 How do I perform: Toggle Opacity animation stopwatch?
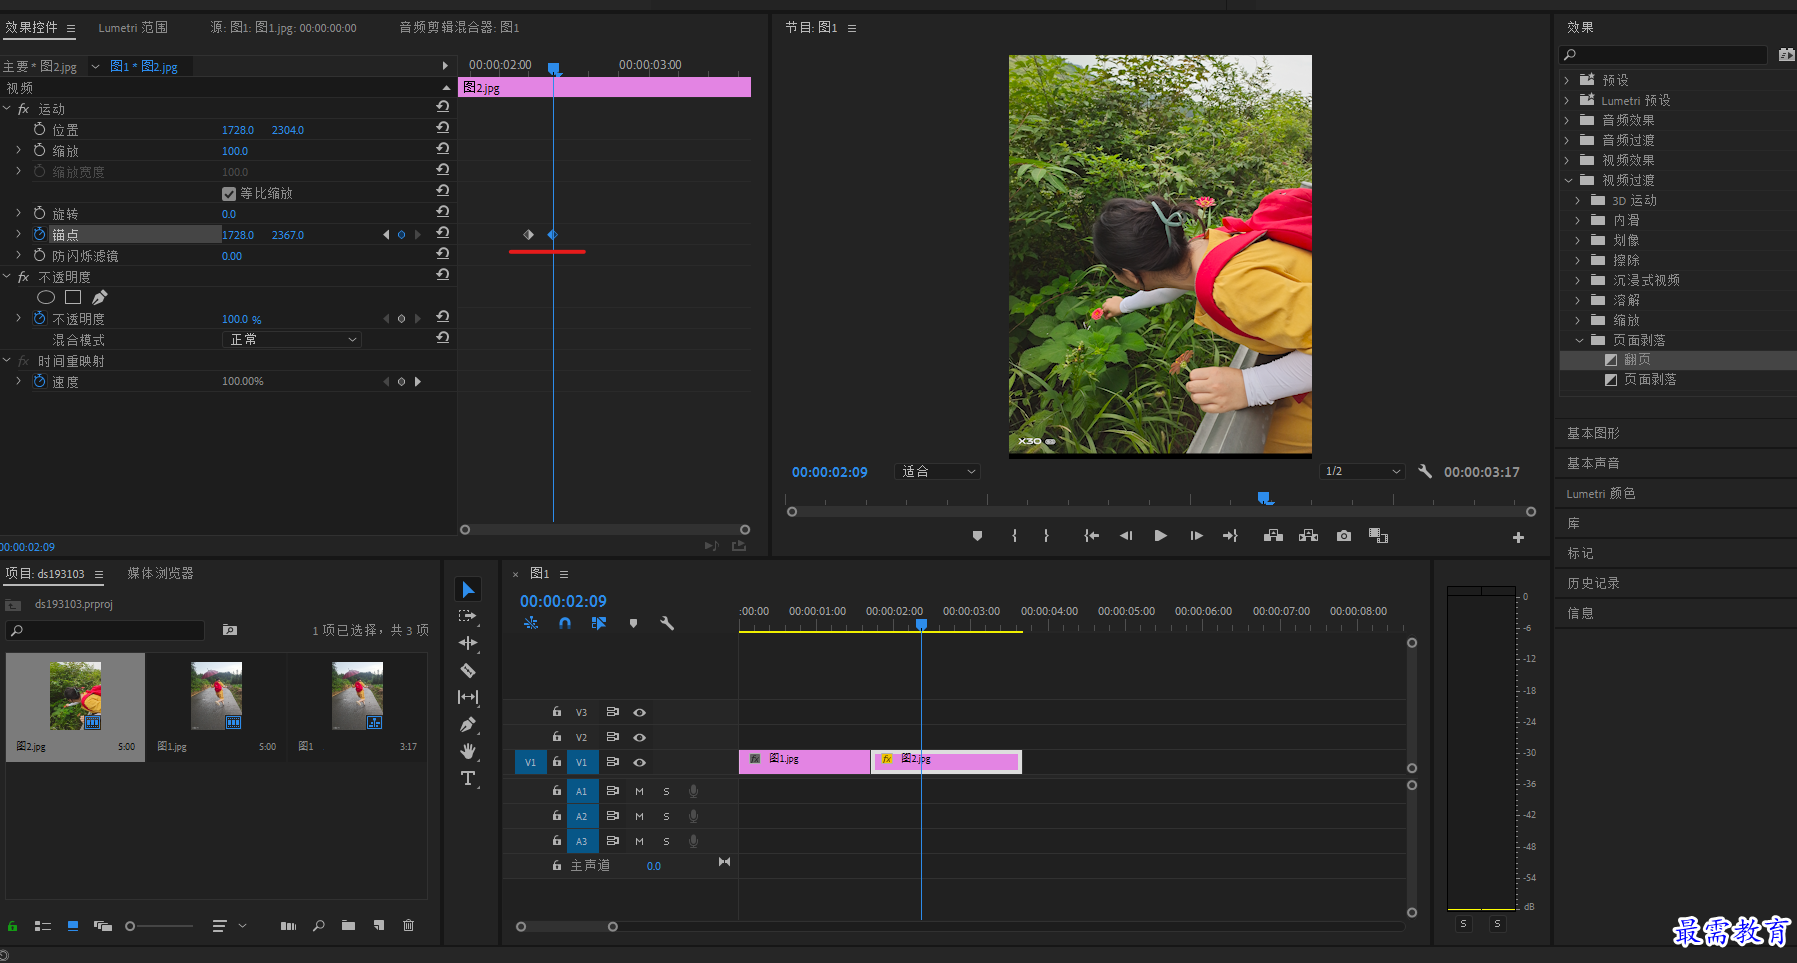click(40, 318)
